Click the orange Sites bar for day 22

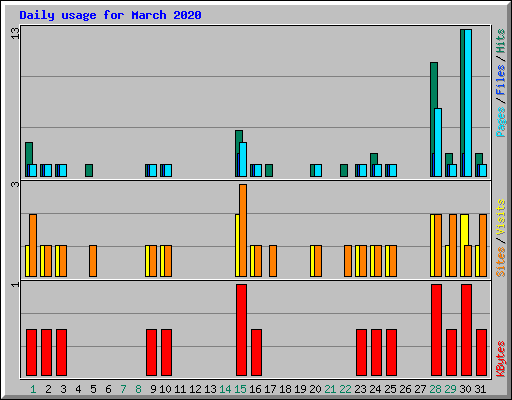[x=348, y=261]
